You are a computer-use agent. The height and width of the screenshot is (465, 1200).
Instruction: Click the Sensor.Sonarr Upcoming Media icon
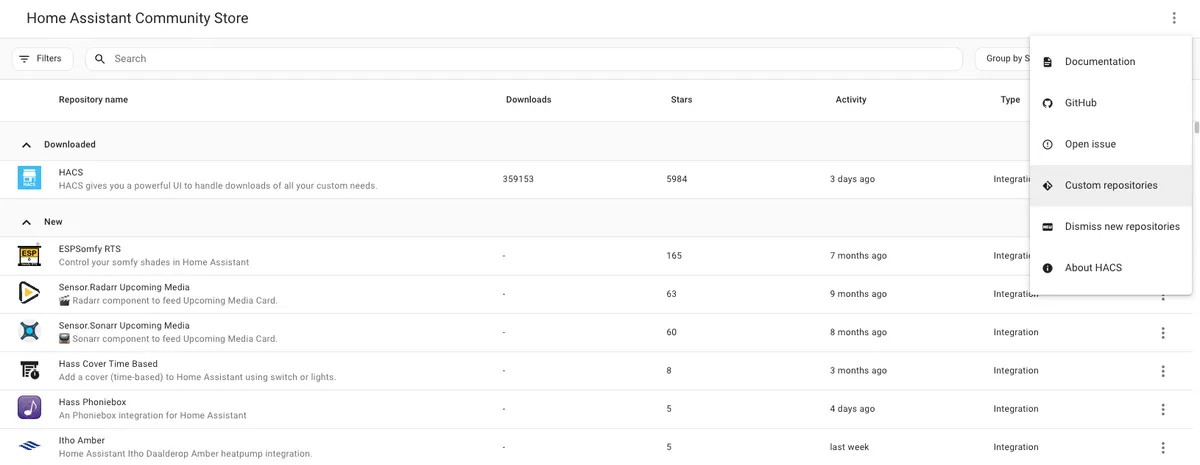pyautogui.click(x=29, y=332)
